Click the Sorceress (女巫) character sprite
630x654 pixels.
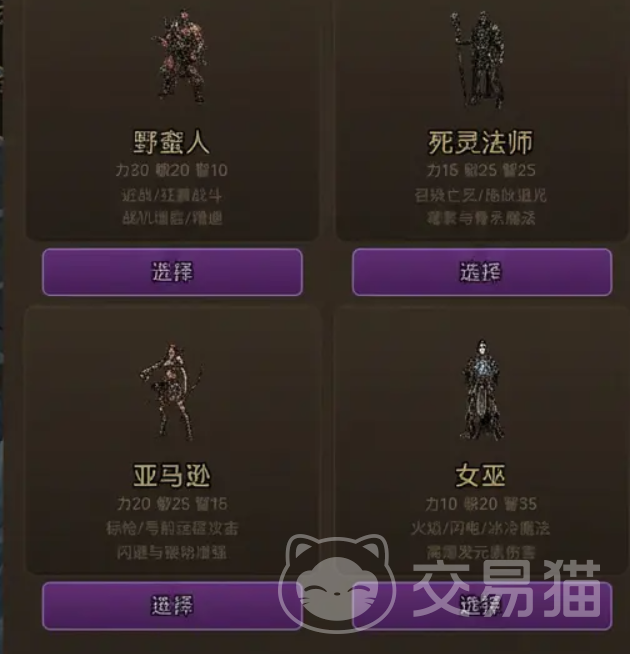click(x=481, y=390)
